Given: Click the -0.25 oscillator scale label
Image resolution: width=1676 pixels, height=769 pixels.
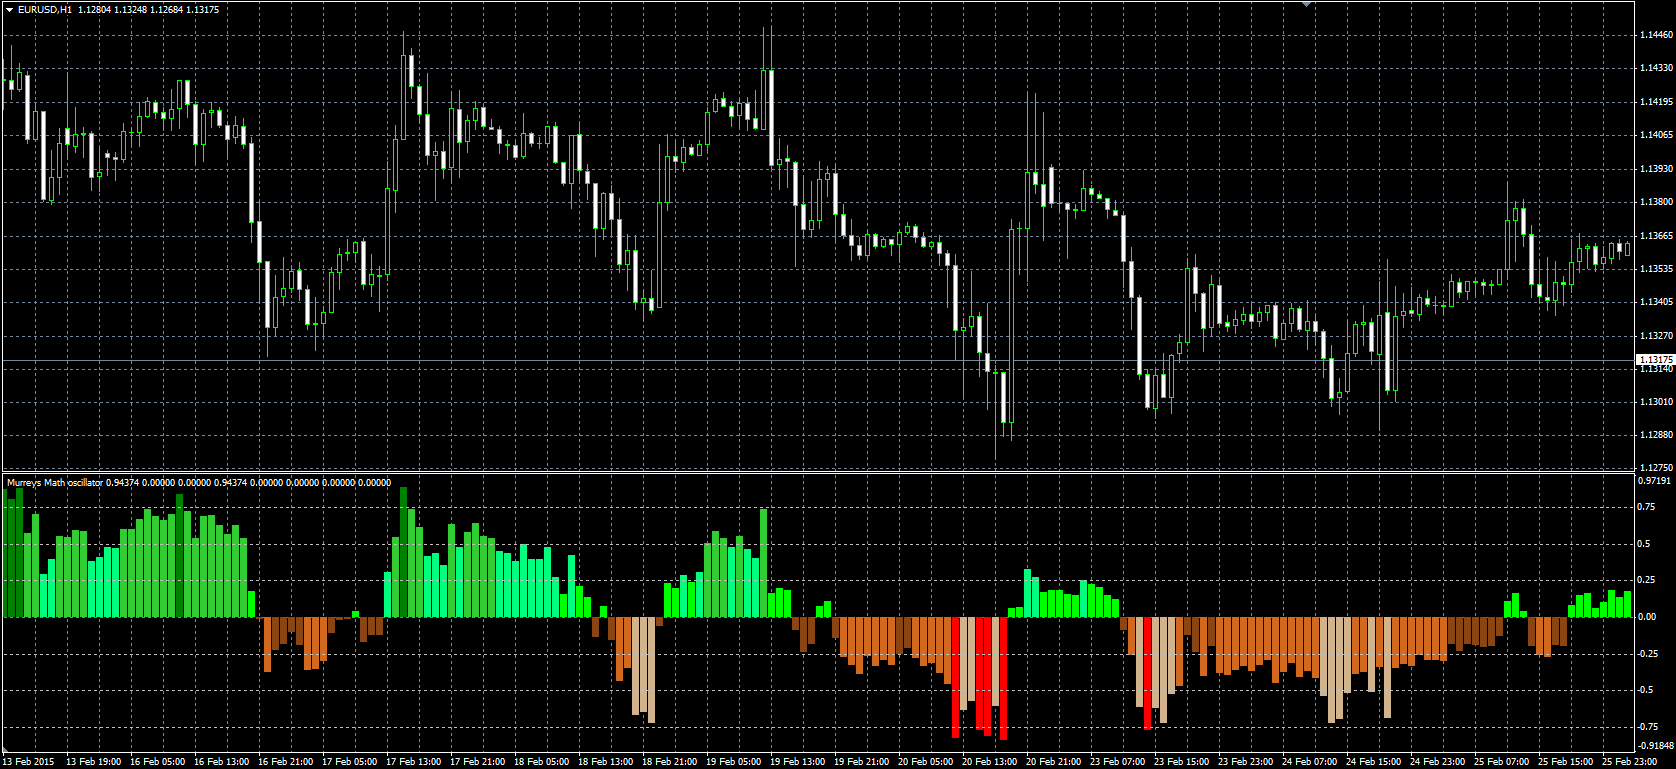Looking at the screenshot, I should (1647, 653).
